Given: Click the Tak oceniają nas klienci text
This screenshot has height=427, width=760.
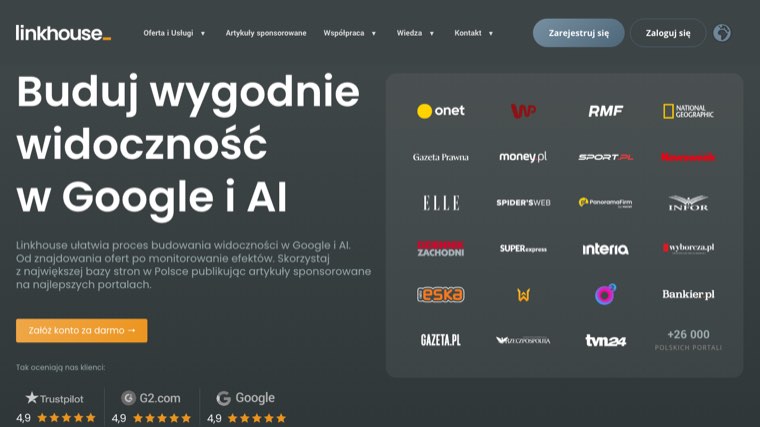Looking at the screenshot, I should click(61, 367).
